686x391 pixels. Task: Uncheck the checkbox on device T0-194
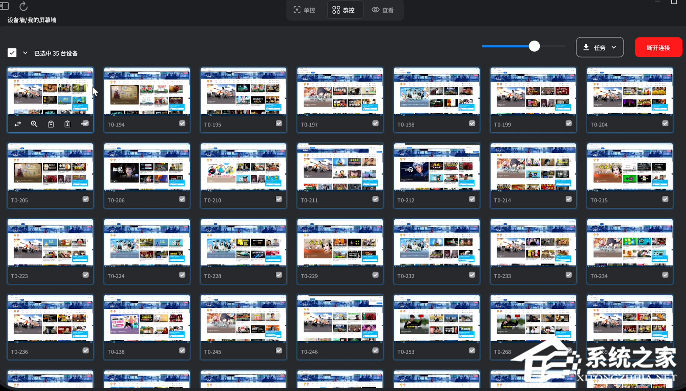182,123
